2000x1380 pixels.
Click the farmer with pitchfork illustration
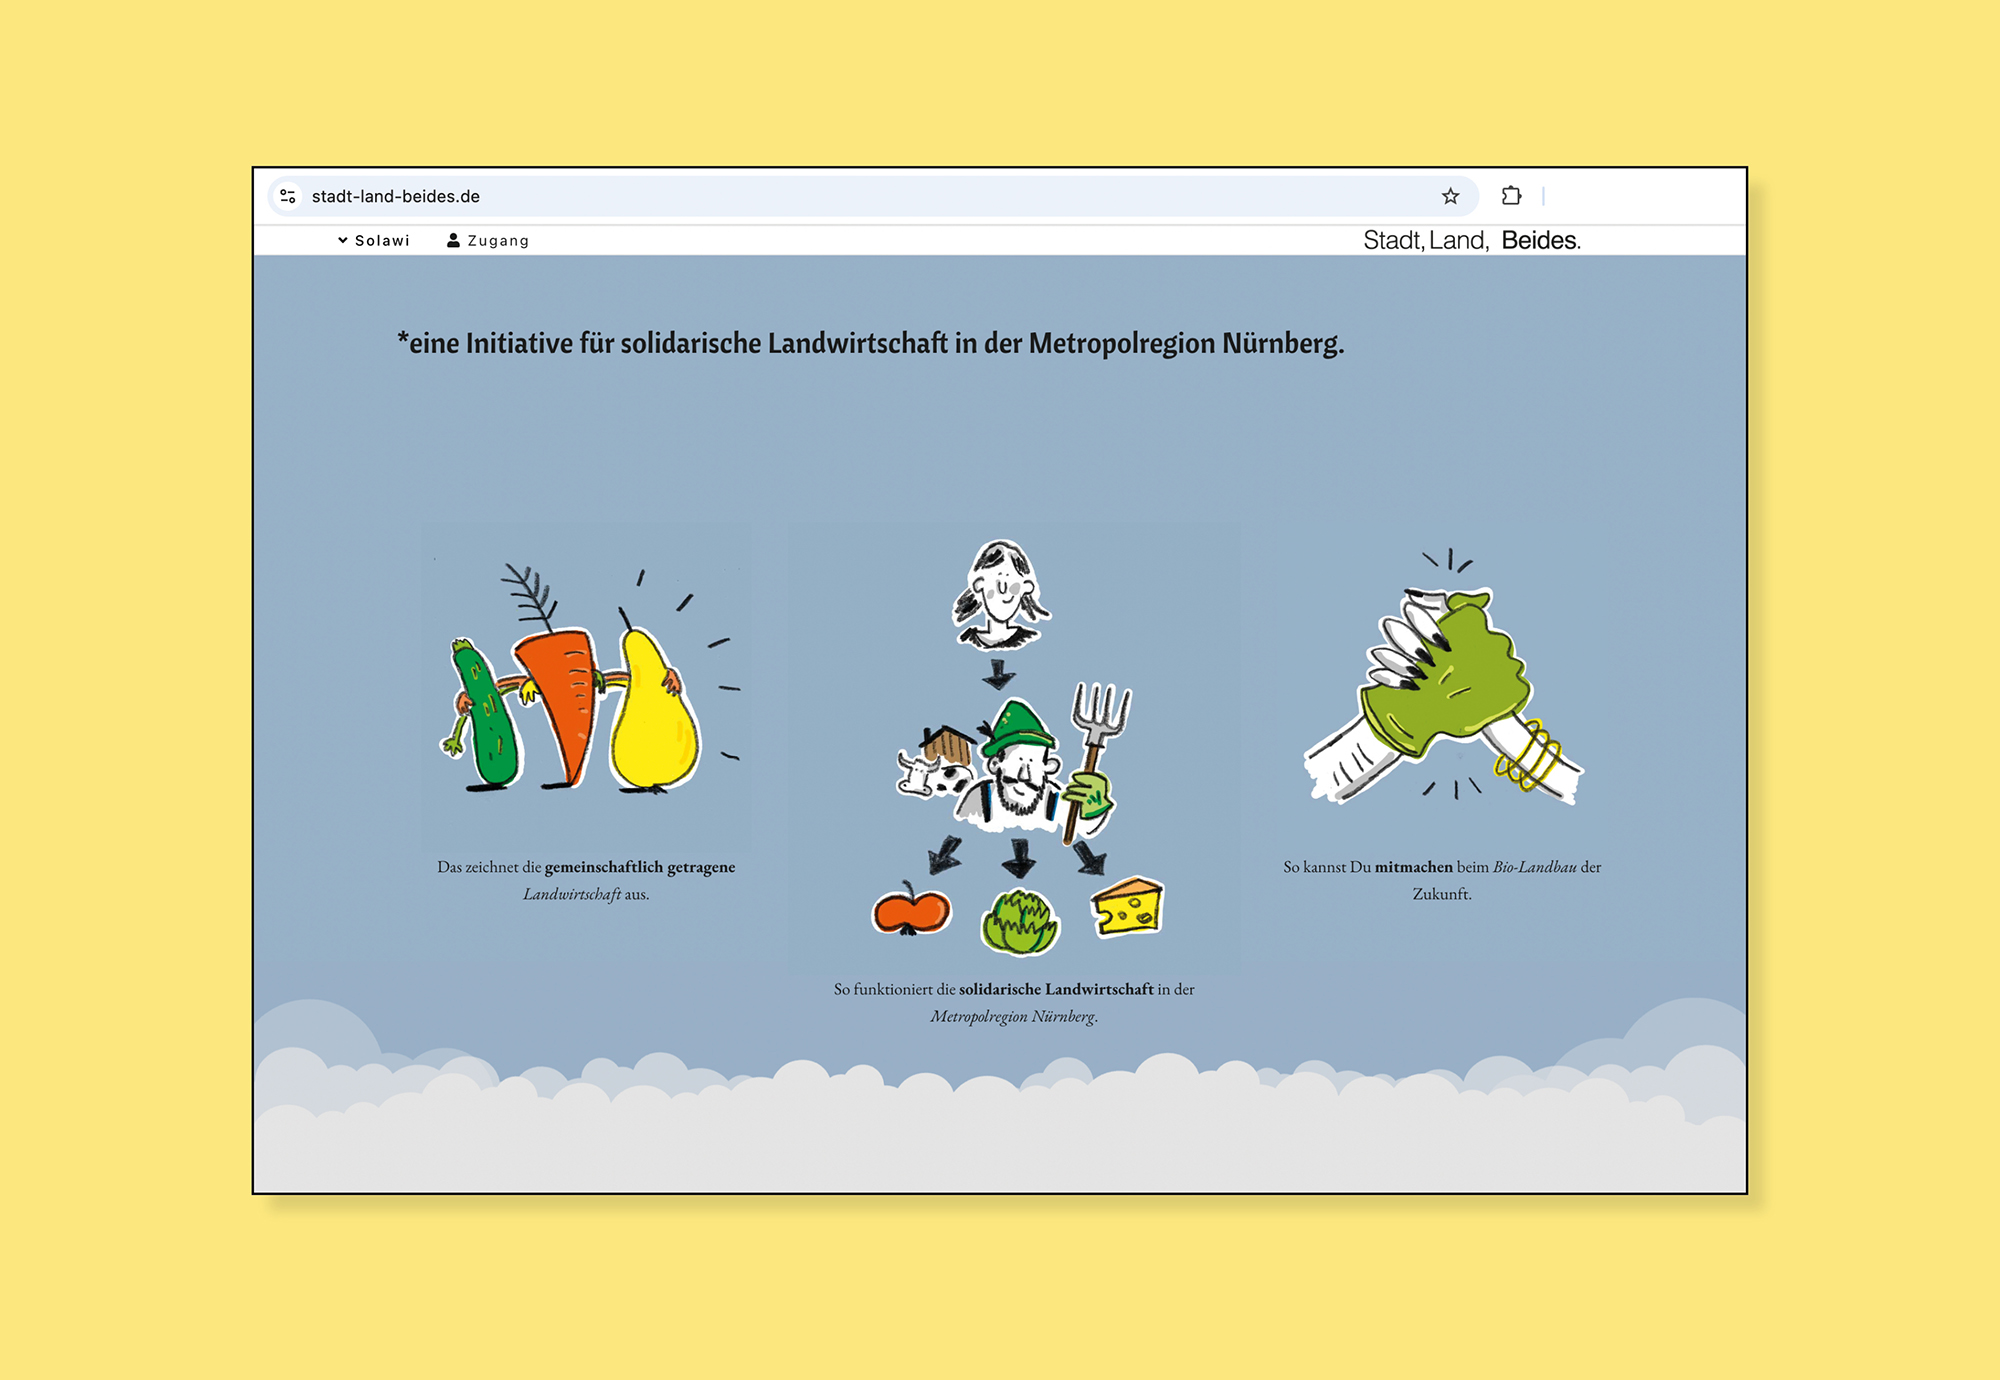[1020, 770]
